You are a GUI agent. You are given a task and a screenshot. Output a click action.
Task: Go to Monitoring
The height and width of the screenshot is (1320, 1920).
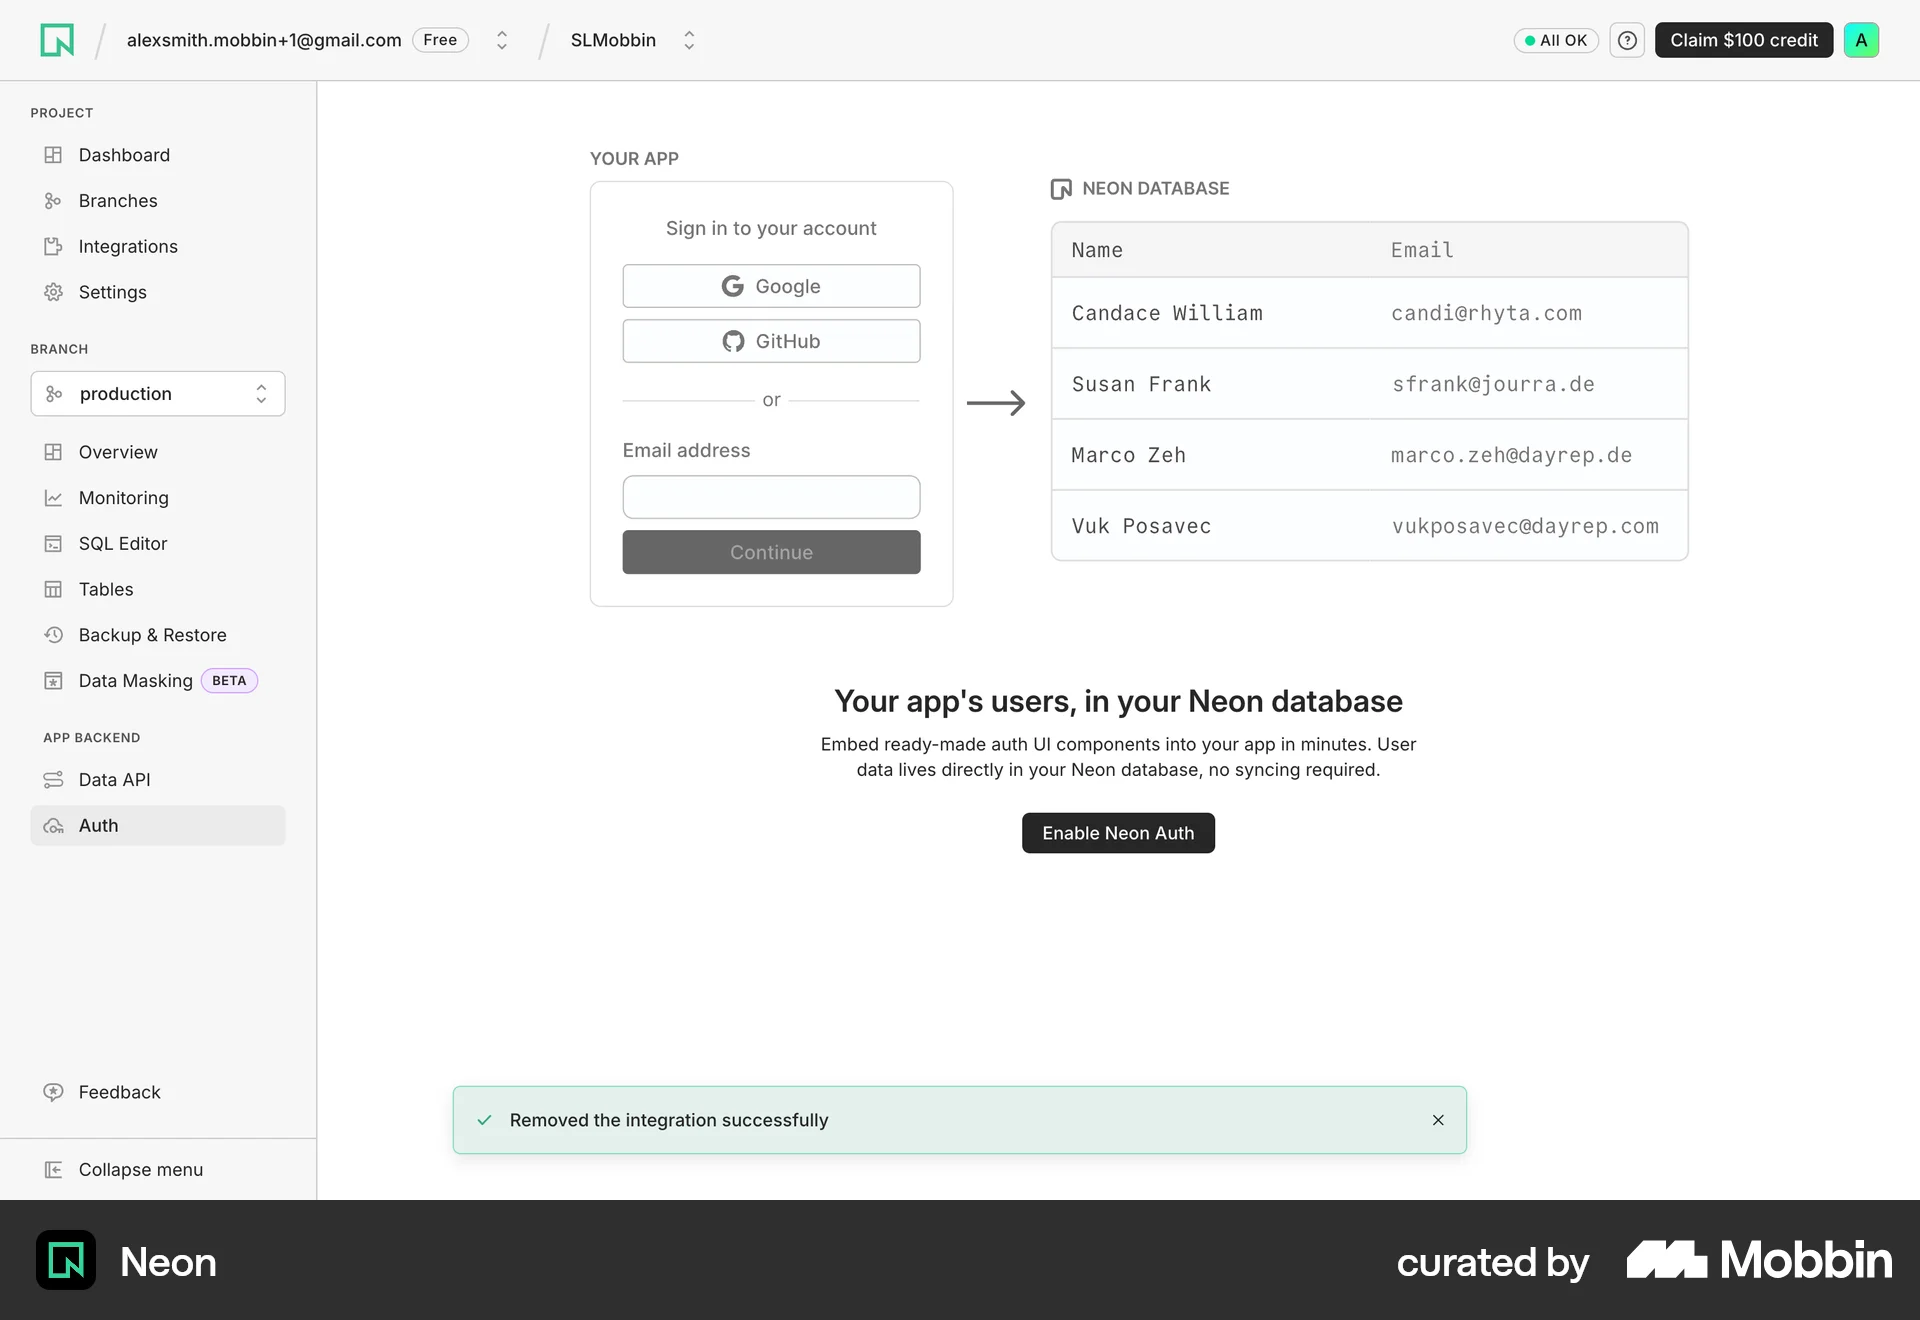click(158, 498)
